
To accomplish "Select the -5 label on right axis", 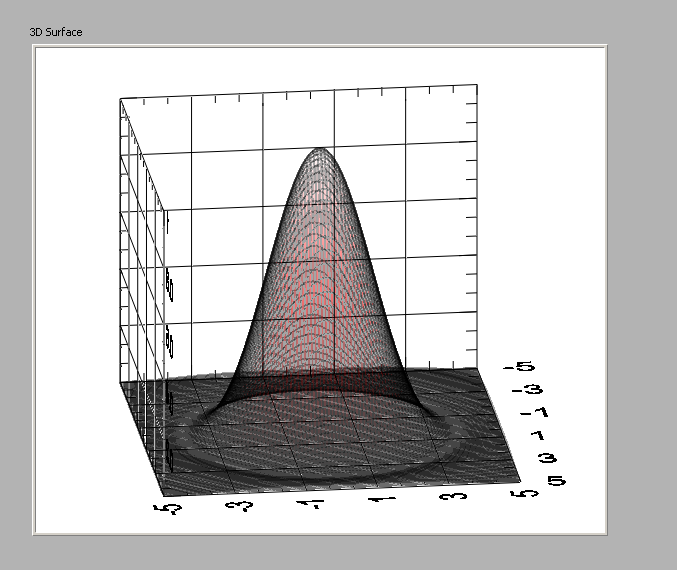I will [521, 367].
